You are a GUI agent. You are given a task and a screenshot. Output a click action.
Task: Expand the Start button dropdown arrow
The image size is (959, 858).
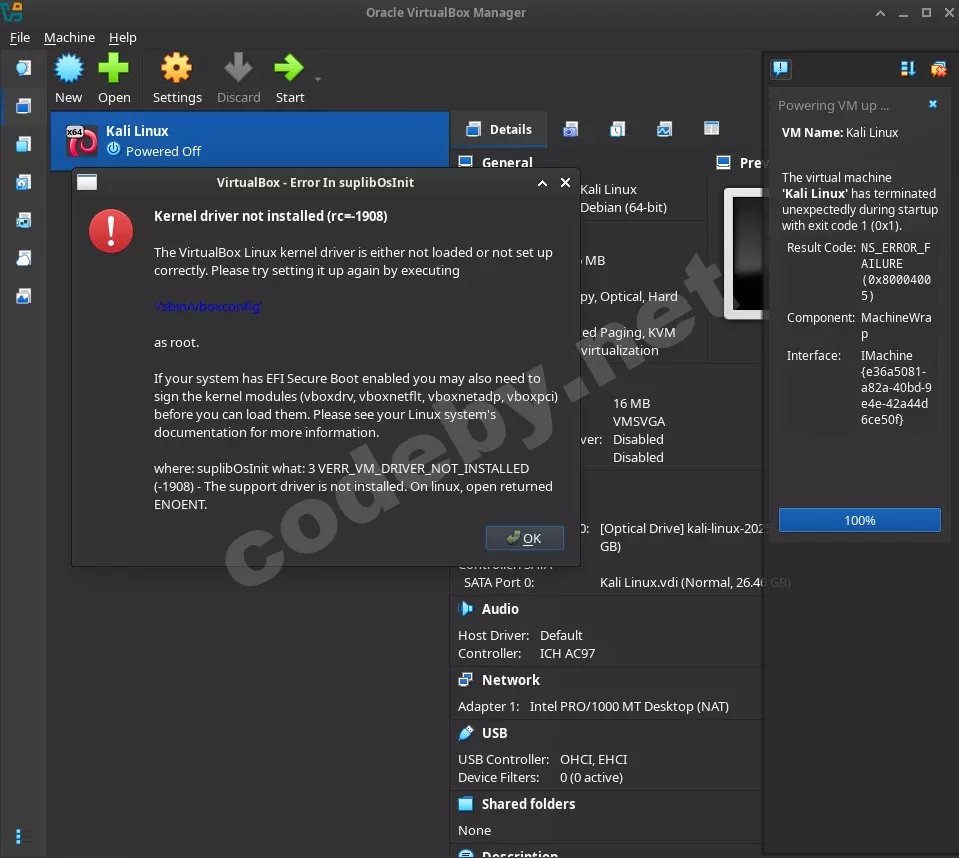coord(318,80)
